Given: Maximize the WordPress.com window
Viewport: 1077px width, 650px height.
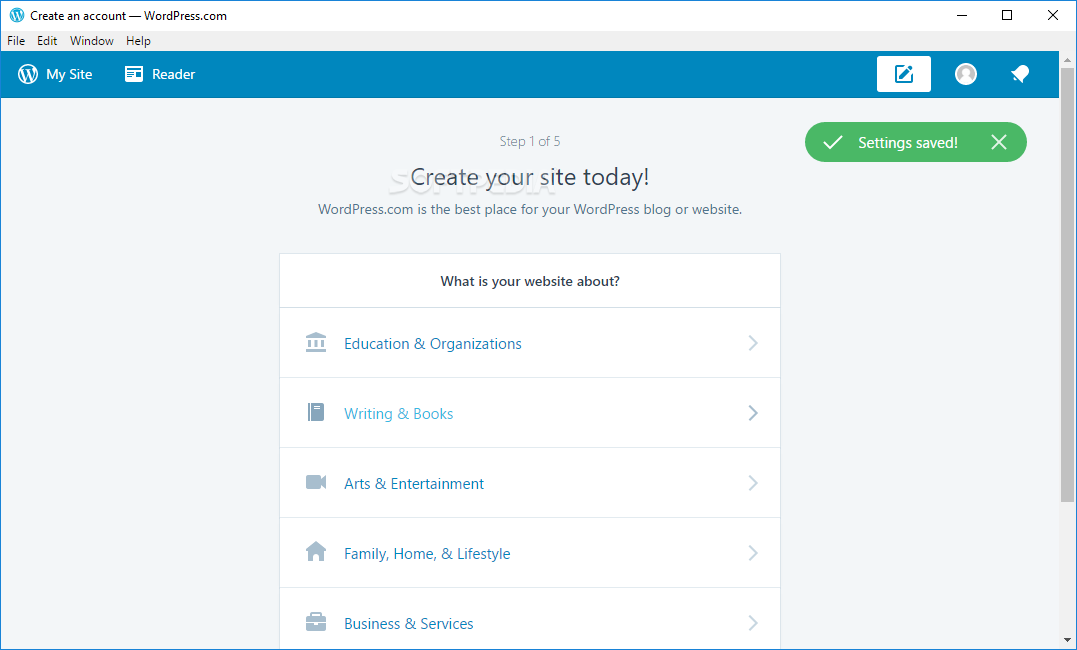Looking at the screenshot, I should 1007,15.
